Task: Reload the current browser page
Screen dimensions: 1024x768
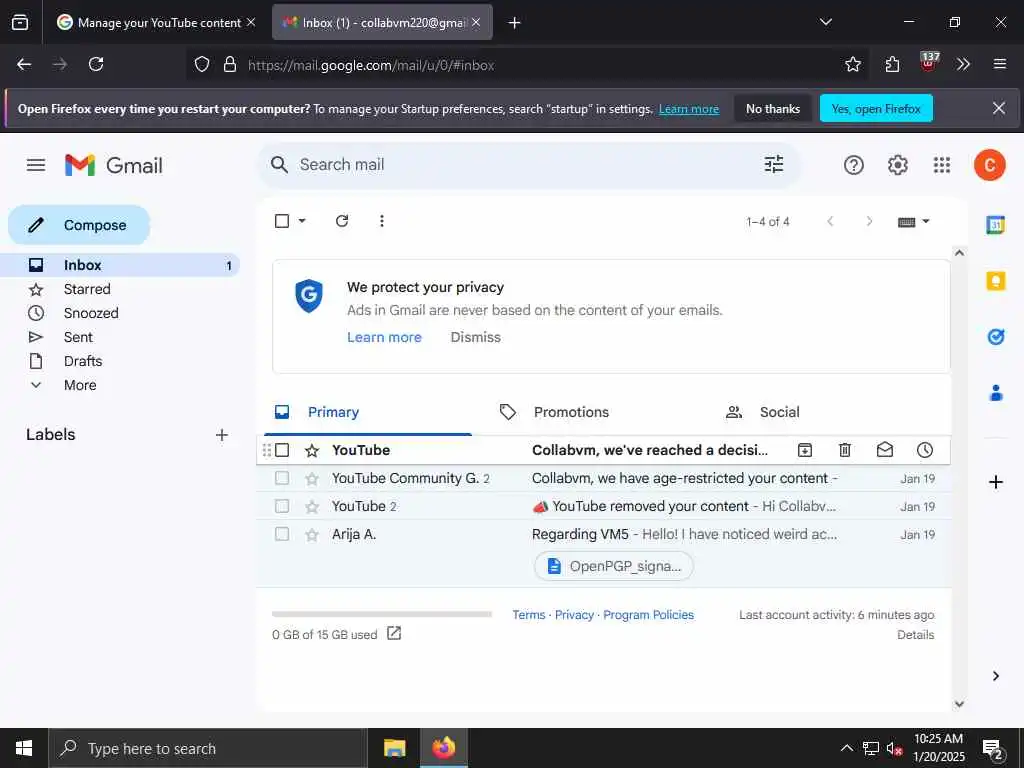Action: click(x=96, y=64)
